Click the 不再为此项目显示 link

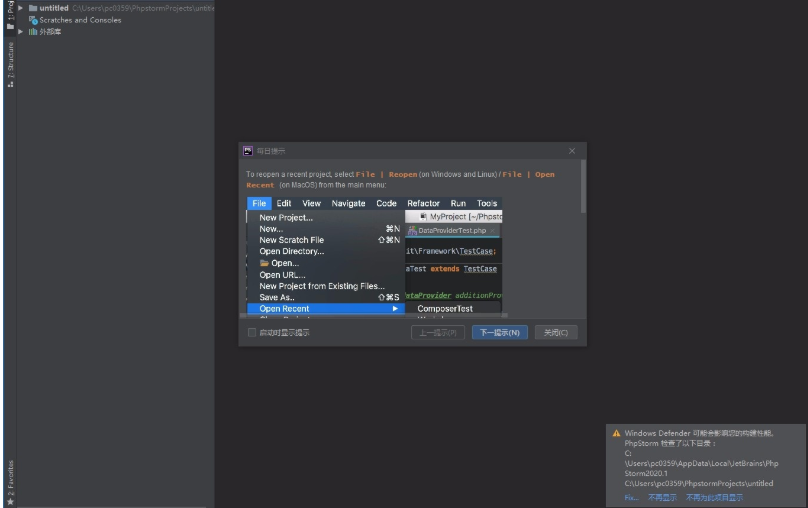point(715,498)
